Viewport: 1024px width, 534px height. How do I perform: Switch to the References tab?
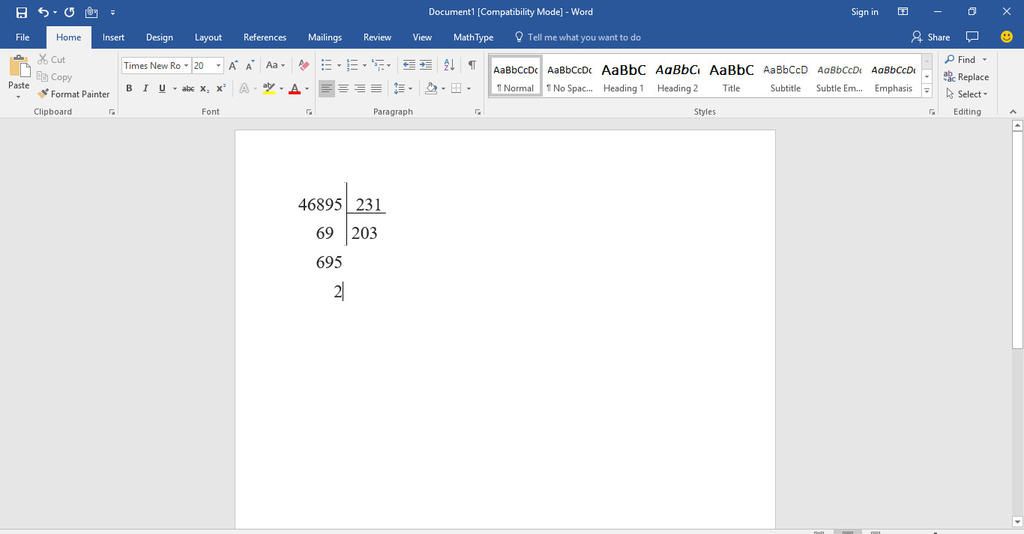[x=264, y=37]
